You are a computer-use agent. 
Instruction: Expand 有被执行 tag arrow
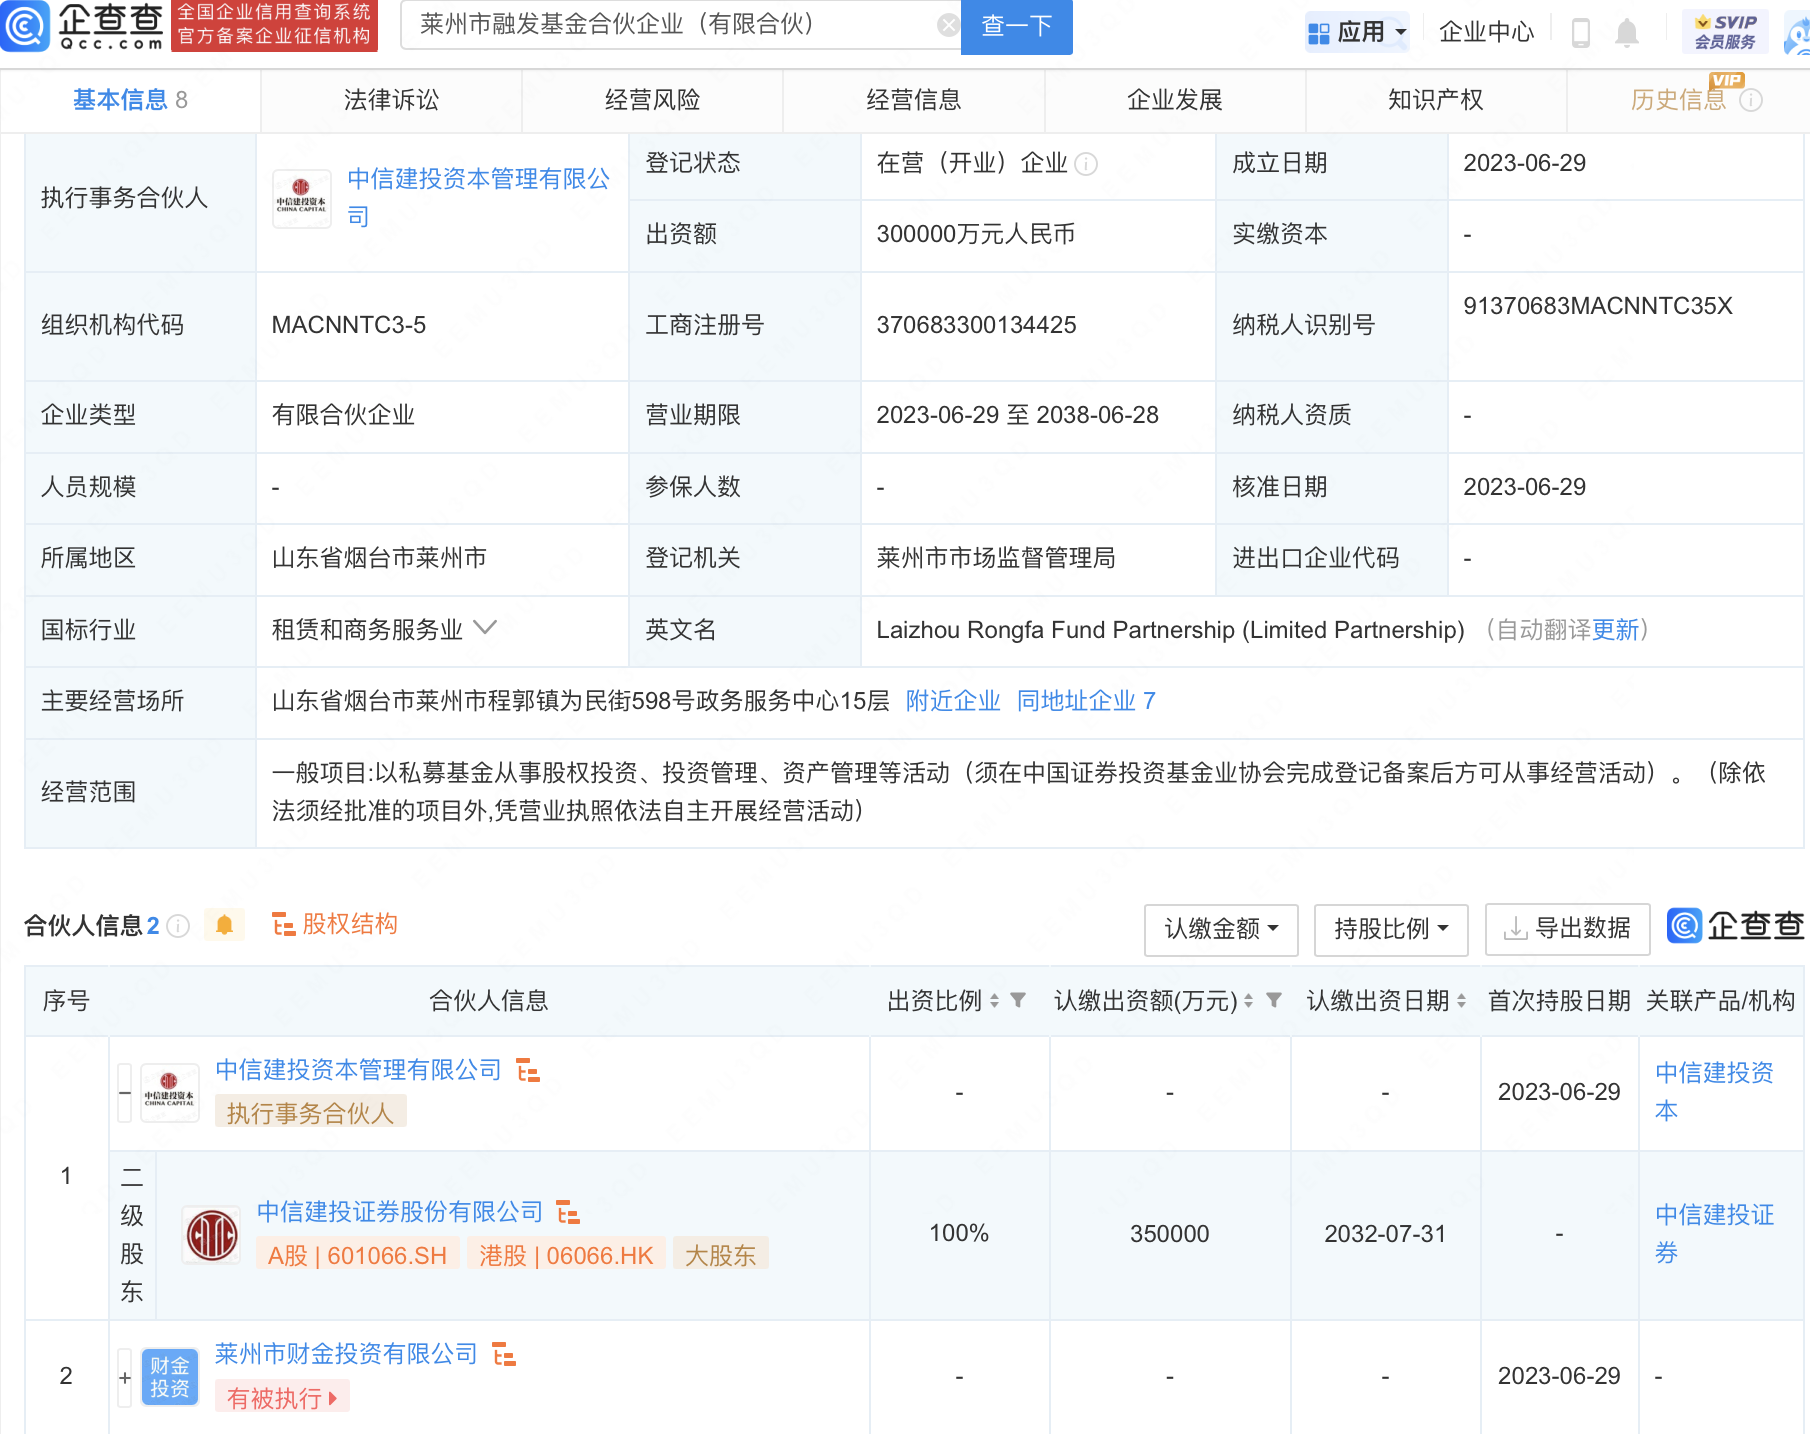click(333, 1398)
